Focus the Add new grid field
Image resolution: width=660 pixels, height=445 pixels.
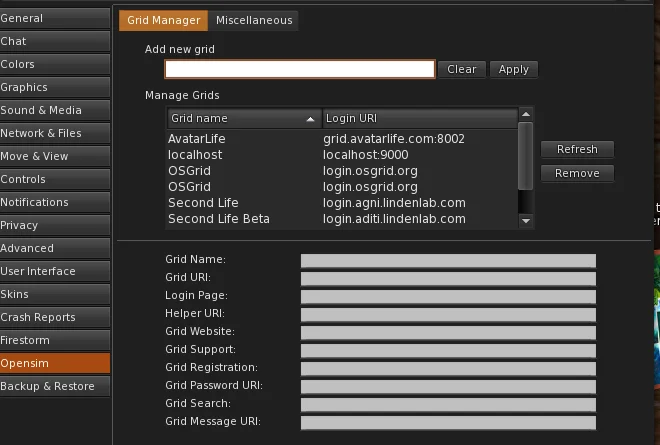300,69
